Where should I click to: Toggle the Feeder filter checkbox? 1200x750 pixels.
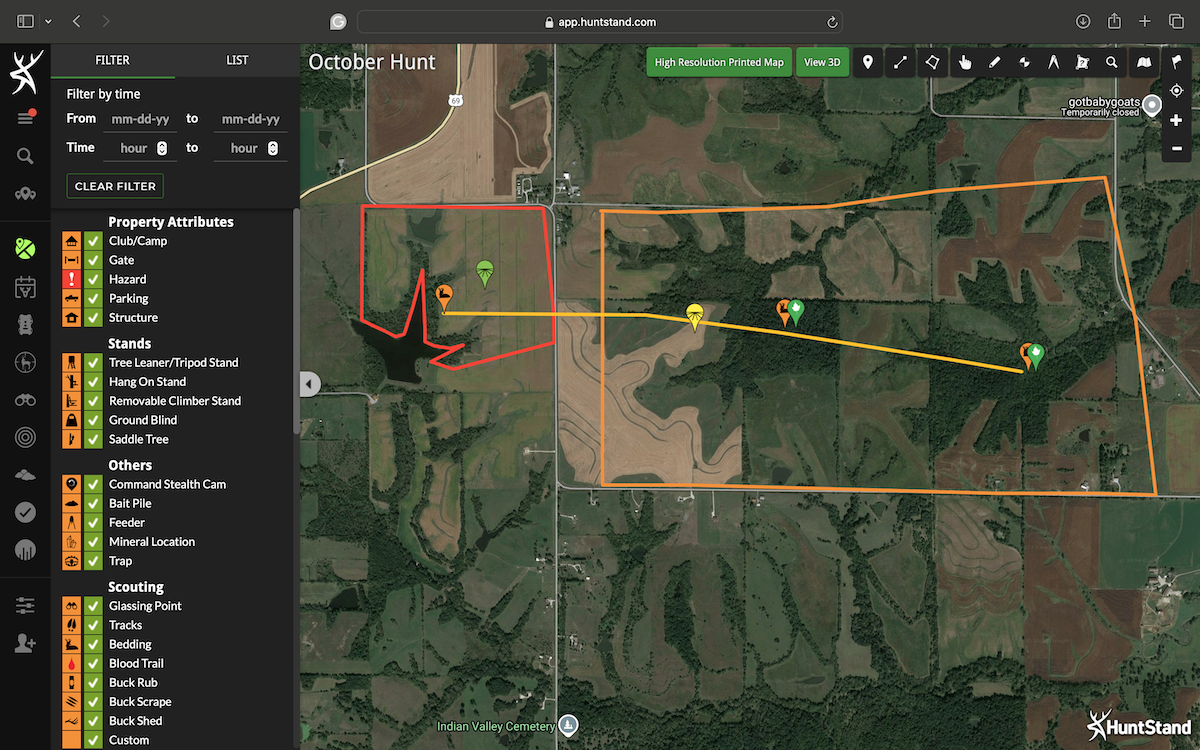(94, 522)
